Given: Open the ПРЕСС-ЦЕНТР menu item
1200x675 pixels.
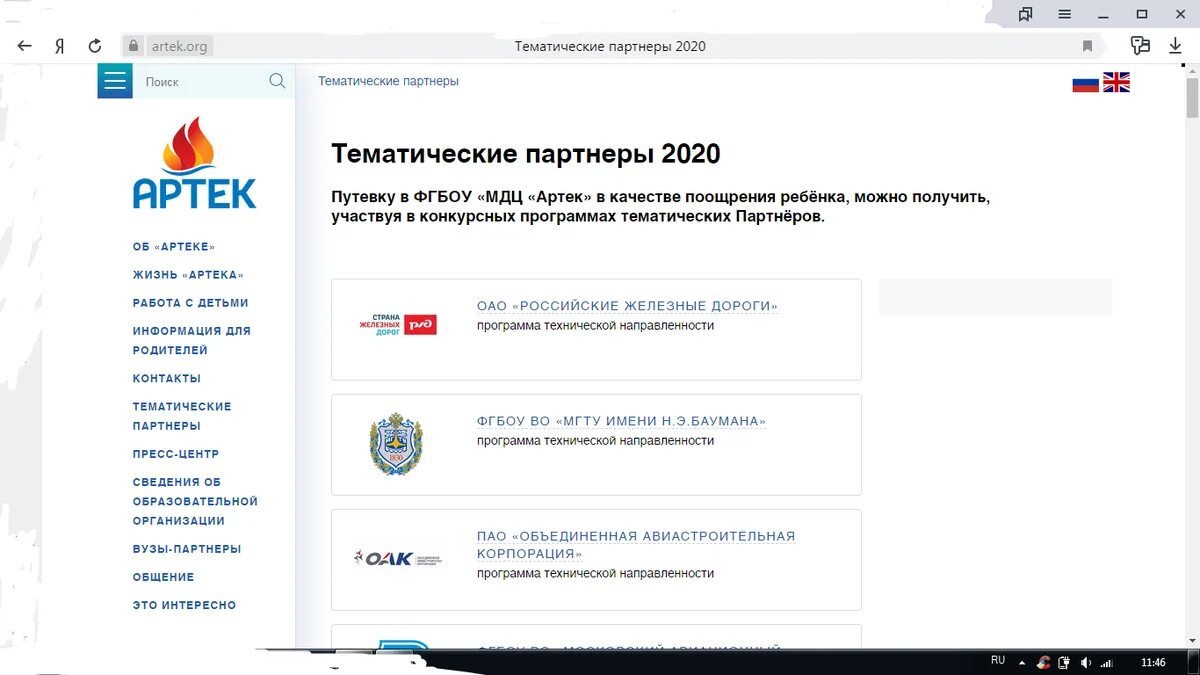Looking at the screenshot, I should pyautogui.click(x=176, y=454).
